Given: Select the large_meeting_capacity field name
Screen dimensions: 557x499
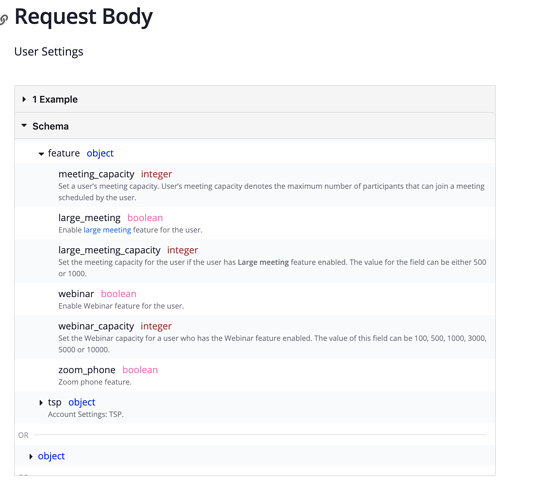Looking at the screenshot, I should [x=109, y=250].
